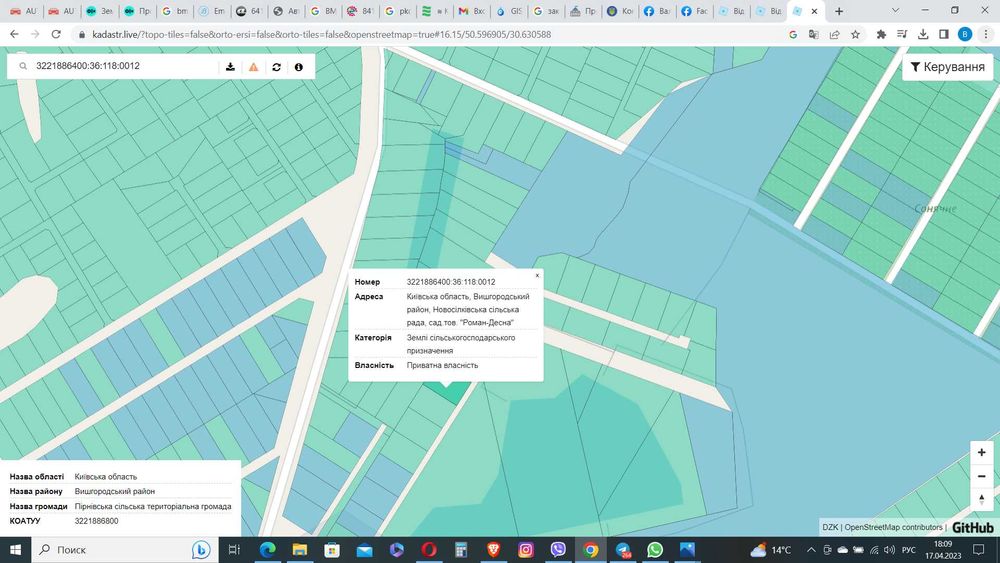The image size is (1000, 563).
Task: Click the map layers icon below zoom controls
Action: pos(982,500)
